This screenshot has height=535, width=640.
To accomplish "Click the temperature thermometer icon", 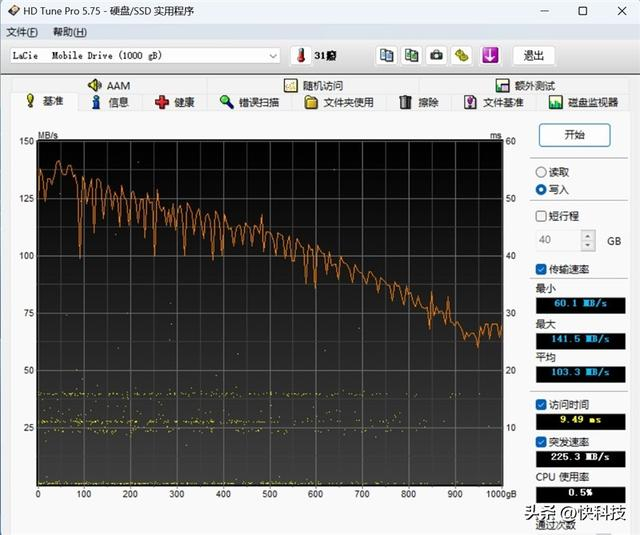I will (x=300, y=56).
